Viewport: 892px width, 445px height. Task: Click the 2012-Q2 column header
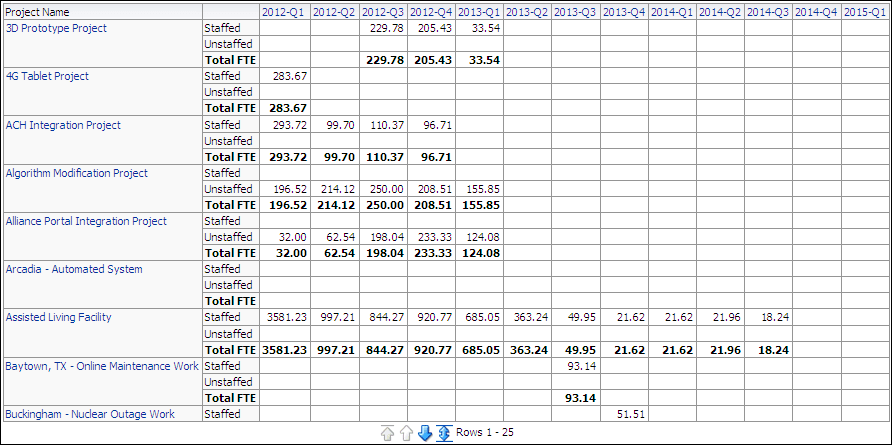coord(333,11)
